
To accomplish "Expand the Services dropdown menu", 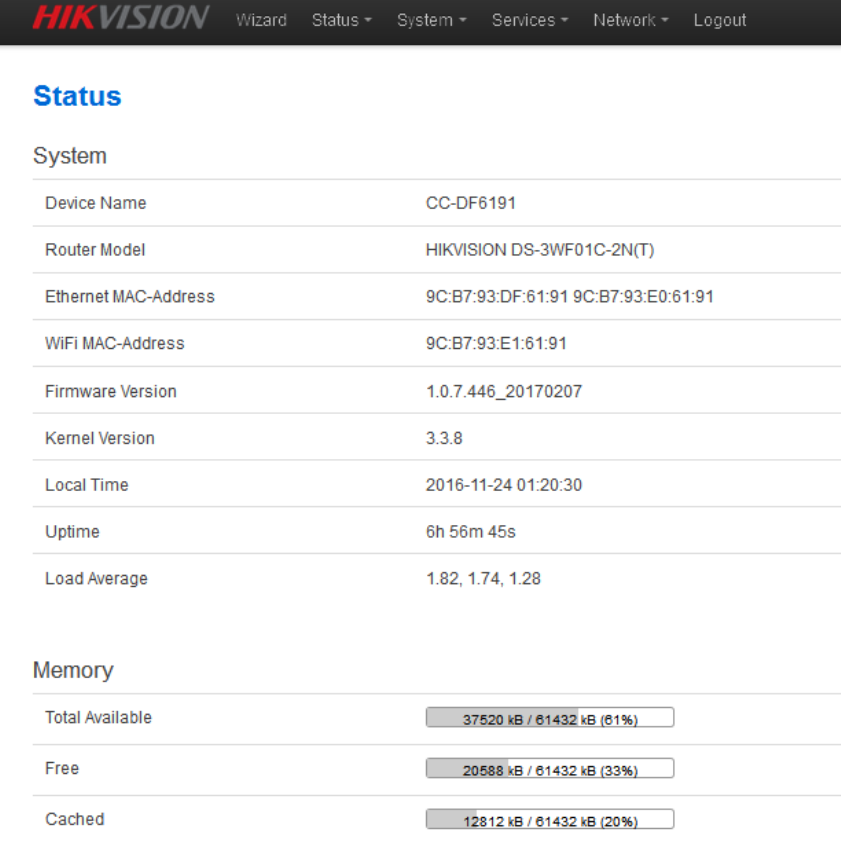I will pos(529,20).
